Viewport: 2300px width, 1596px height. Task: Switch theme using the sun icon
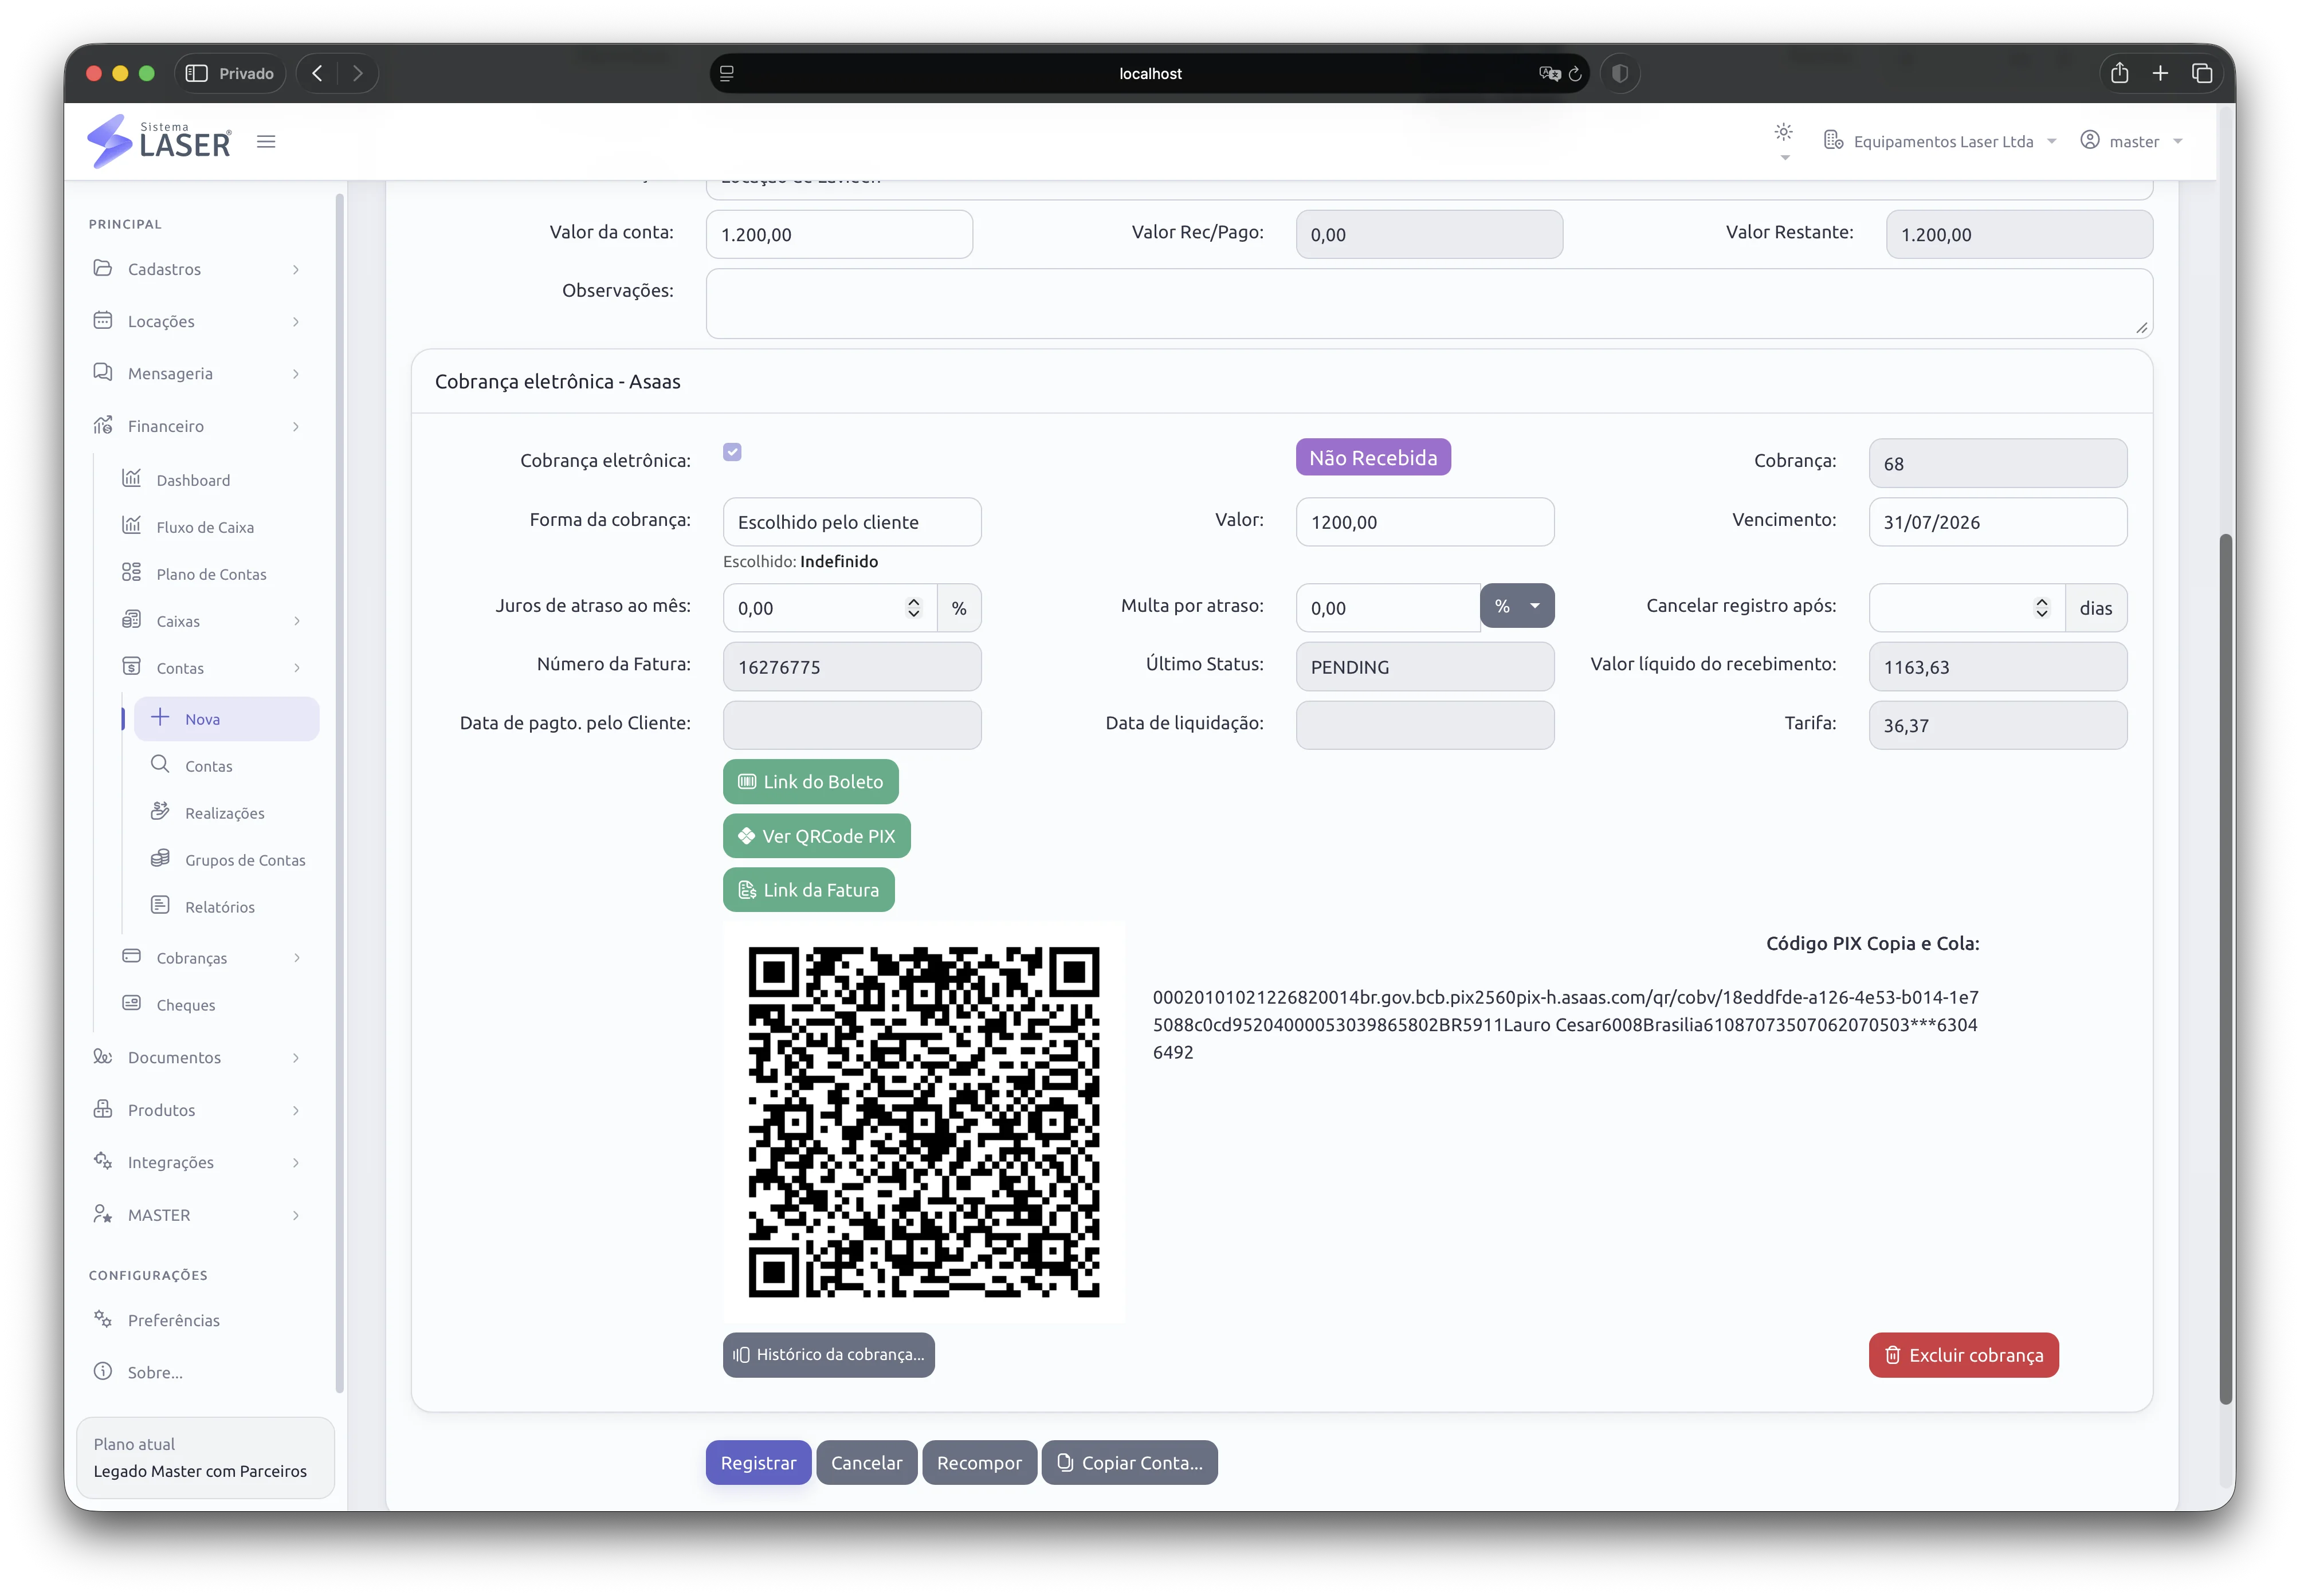tap(1783, 132)
